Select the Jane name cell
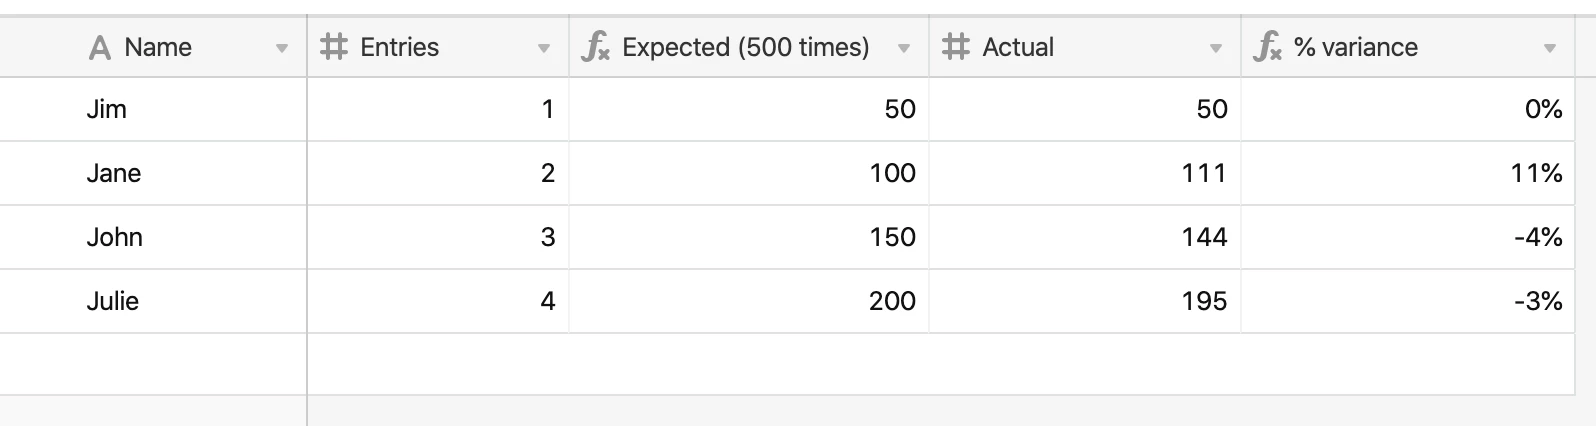This screenshot has height=426, width=1596. (x=153, y=173)
